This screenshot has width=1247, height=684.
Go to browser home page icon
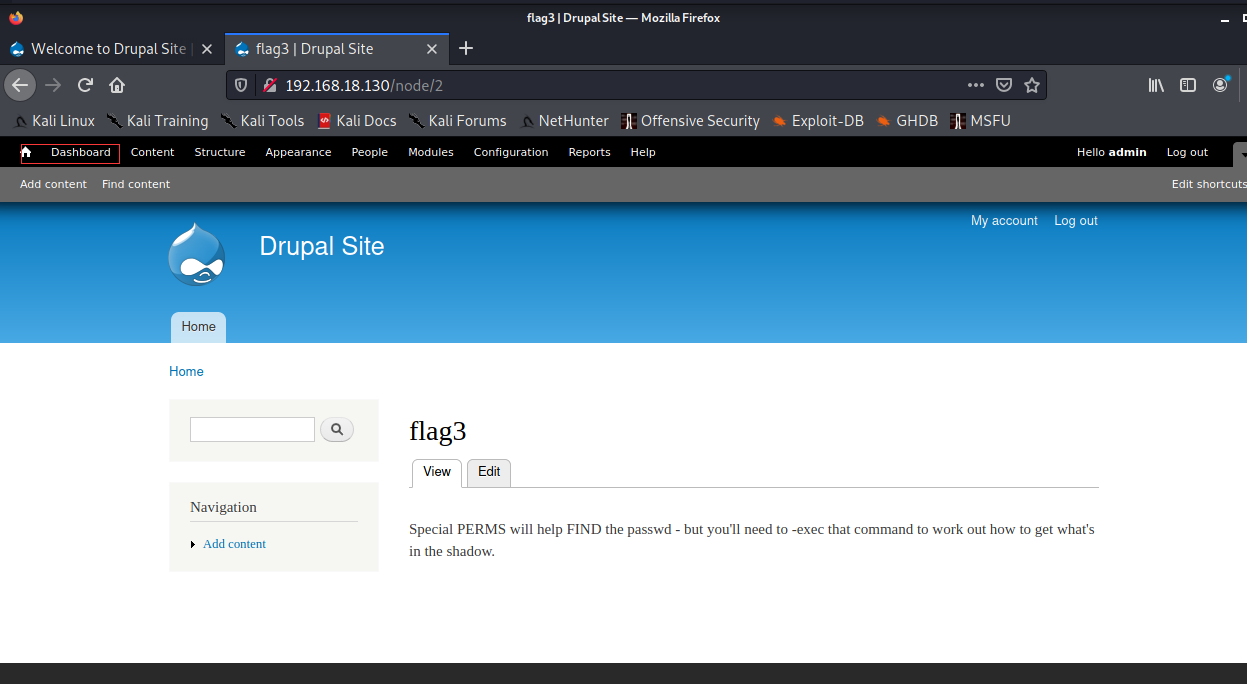point(117,85)
